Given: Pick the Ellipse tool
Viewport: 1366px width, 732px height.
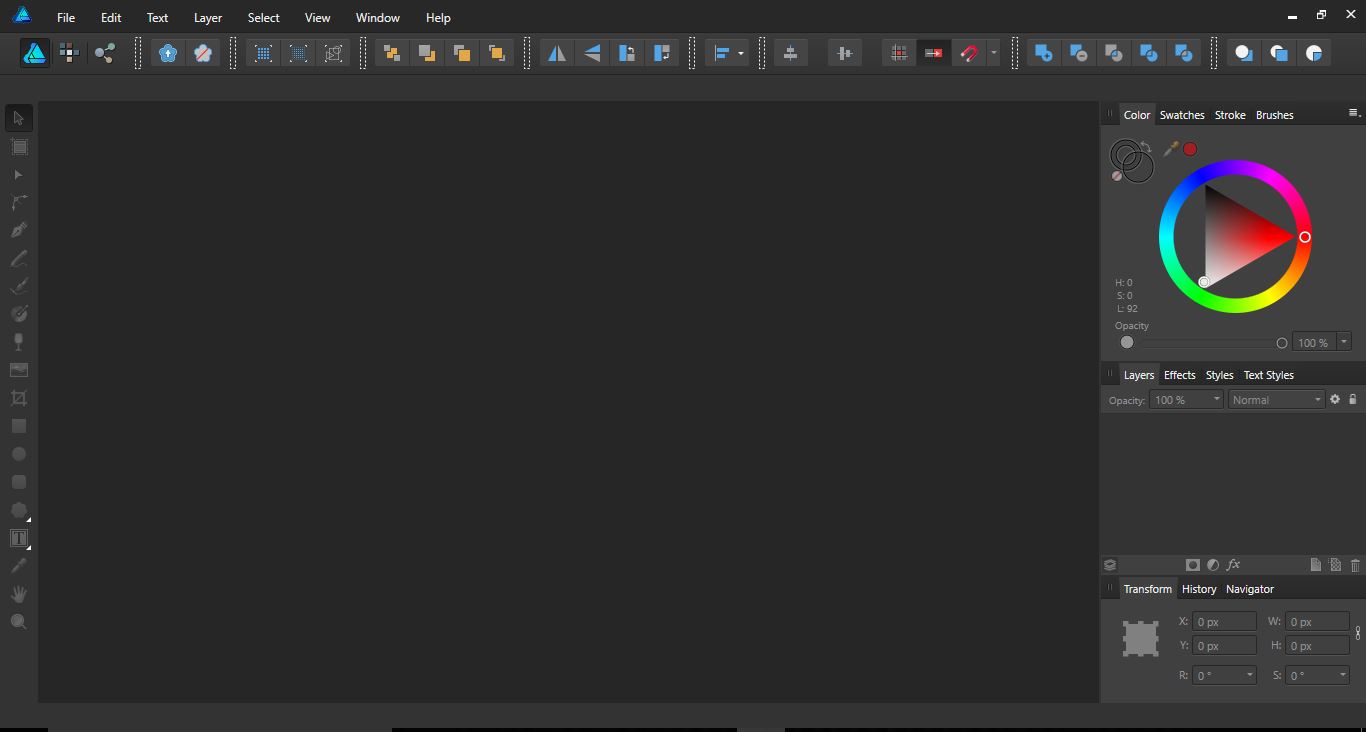Looking at the screenshot, I should [x=18, y=453].
